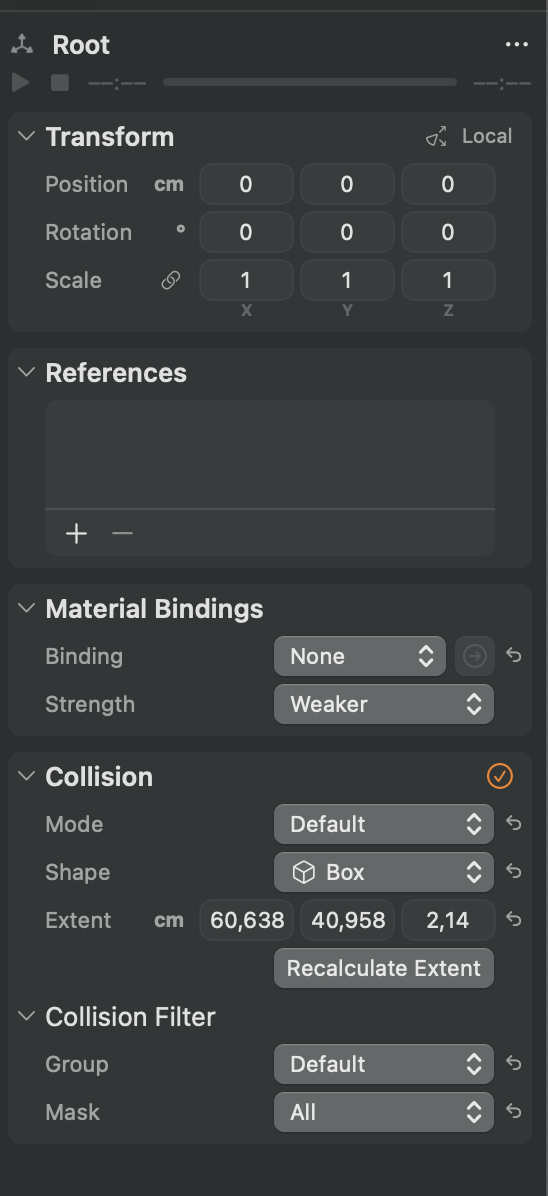The height and width of the screenshot is (1196, 548).
Task: Toggle the Local transform space icon
Action: (x=436, y=137)
